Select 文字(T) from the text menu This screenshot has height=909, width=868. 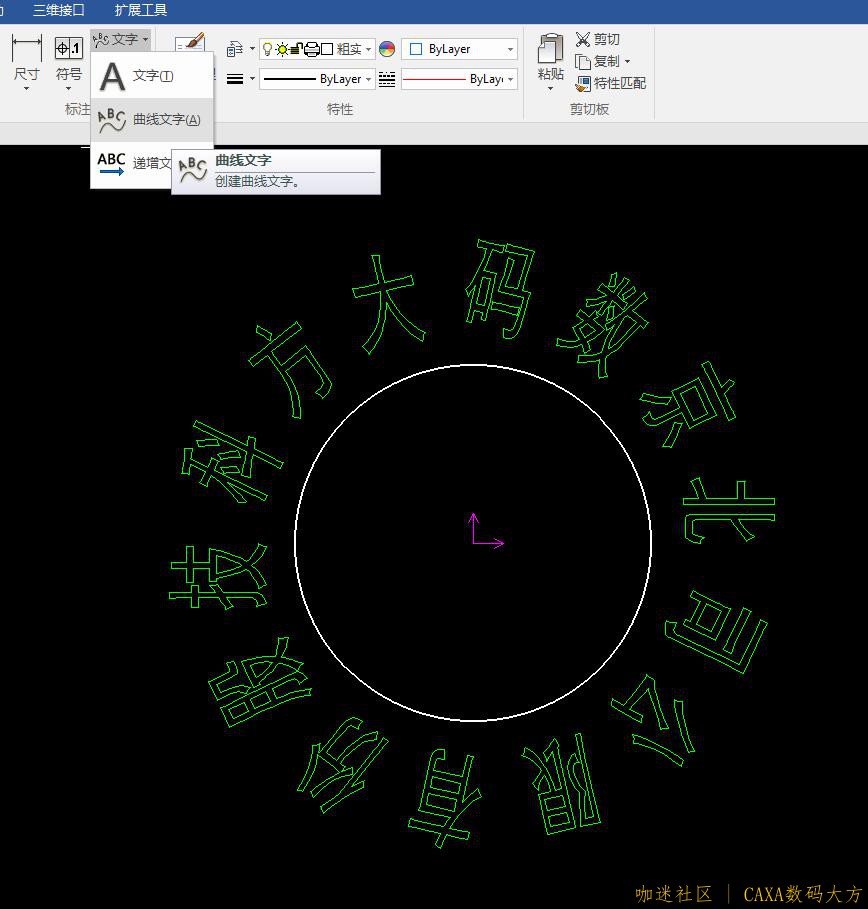pos(152,76)
